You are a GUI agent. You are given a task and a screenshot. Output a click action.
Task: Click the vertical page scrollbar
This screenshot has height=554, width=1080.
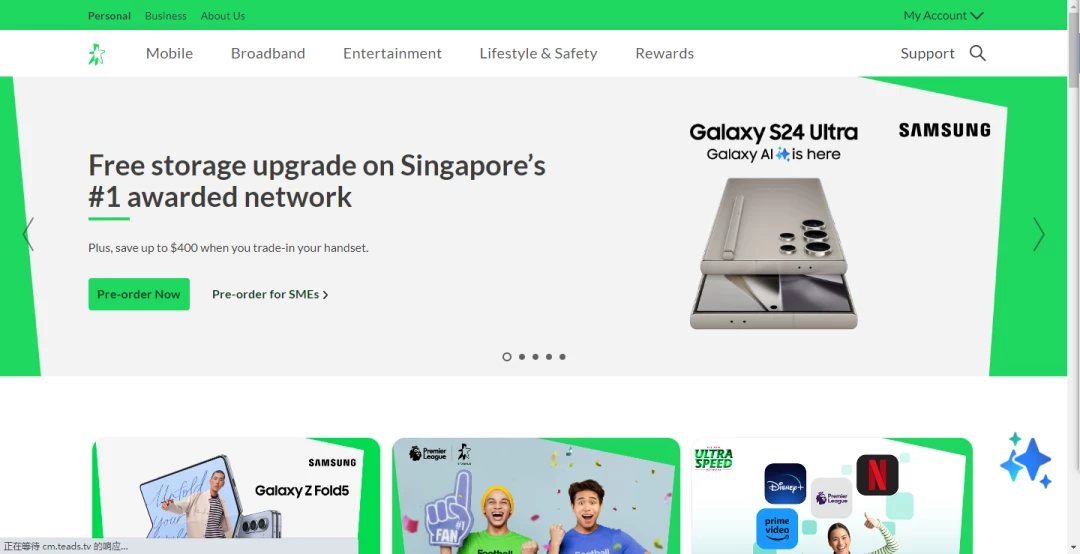1073,277
